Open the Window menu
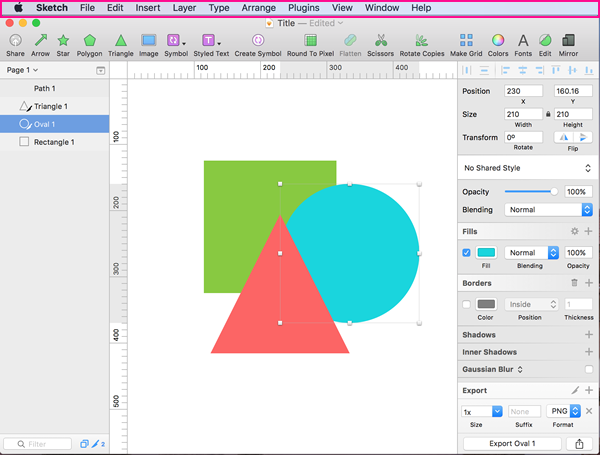Screen dimensions: 600x455 coord(382,8)
